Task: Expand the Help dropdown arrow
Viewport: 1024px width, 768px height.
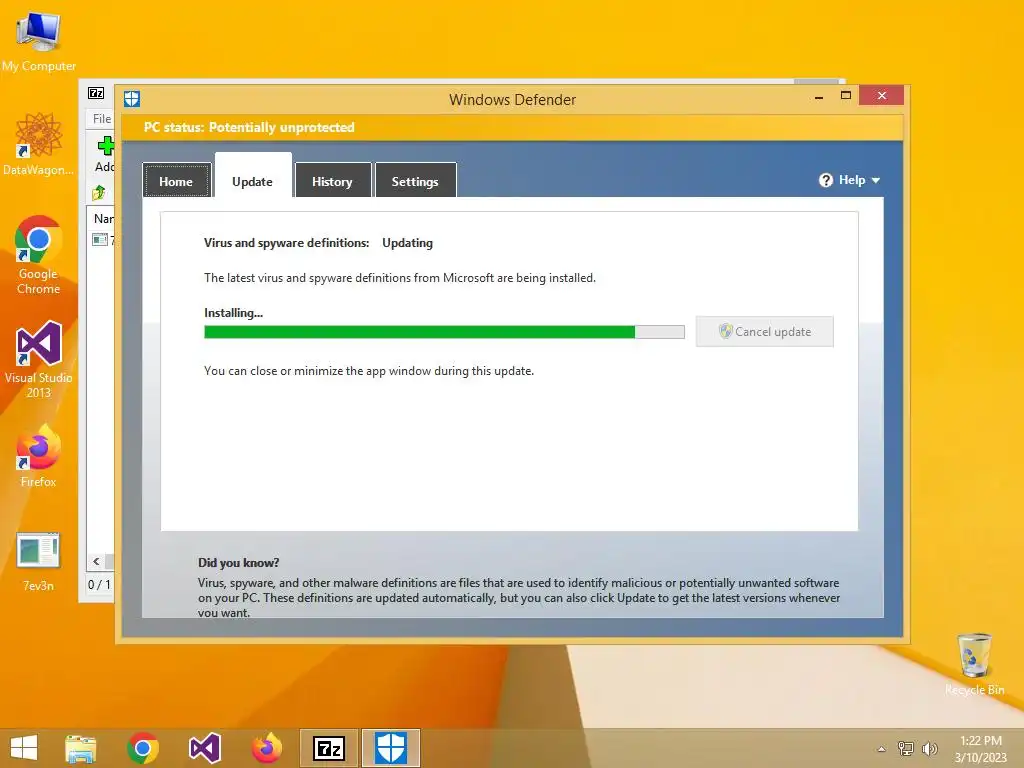Action: click(x=876, y=180)
